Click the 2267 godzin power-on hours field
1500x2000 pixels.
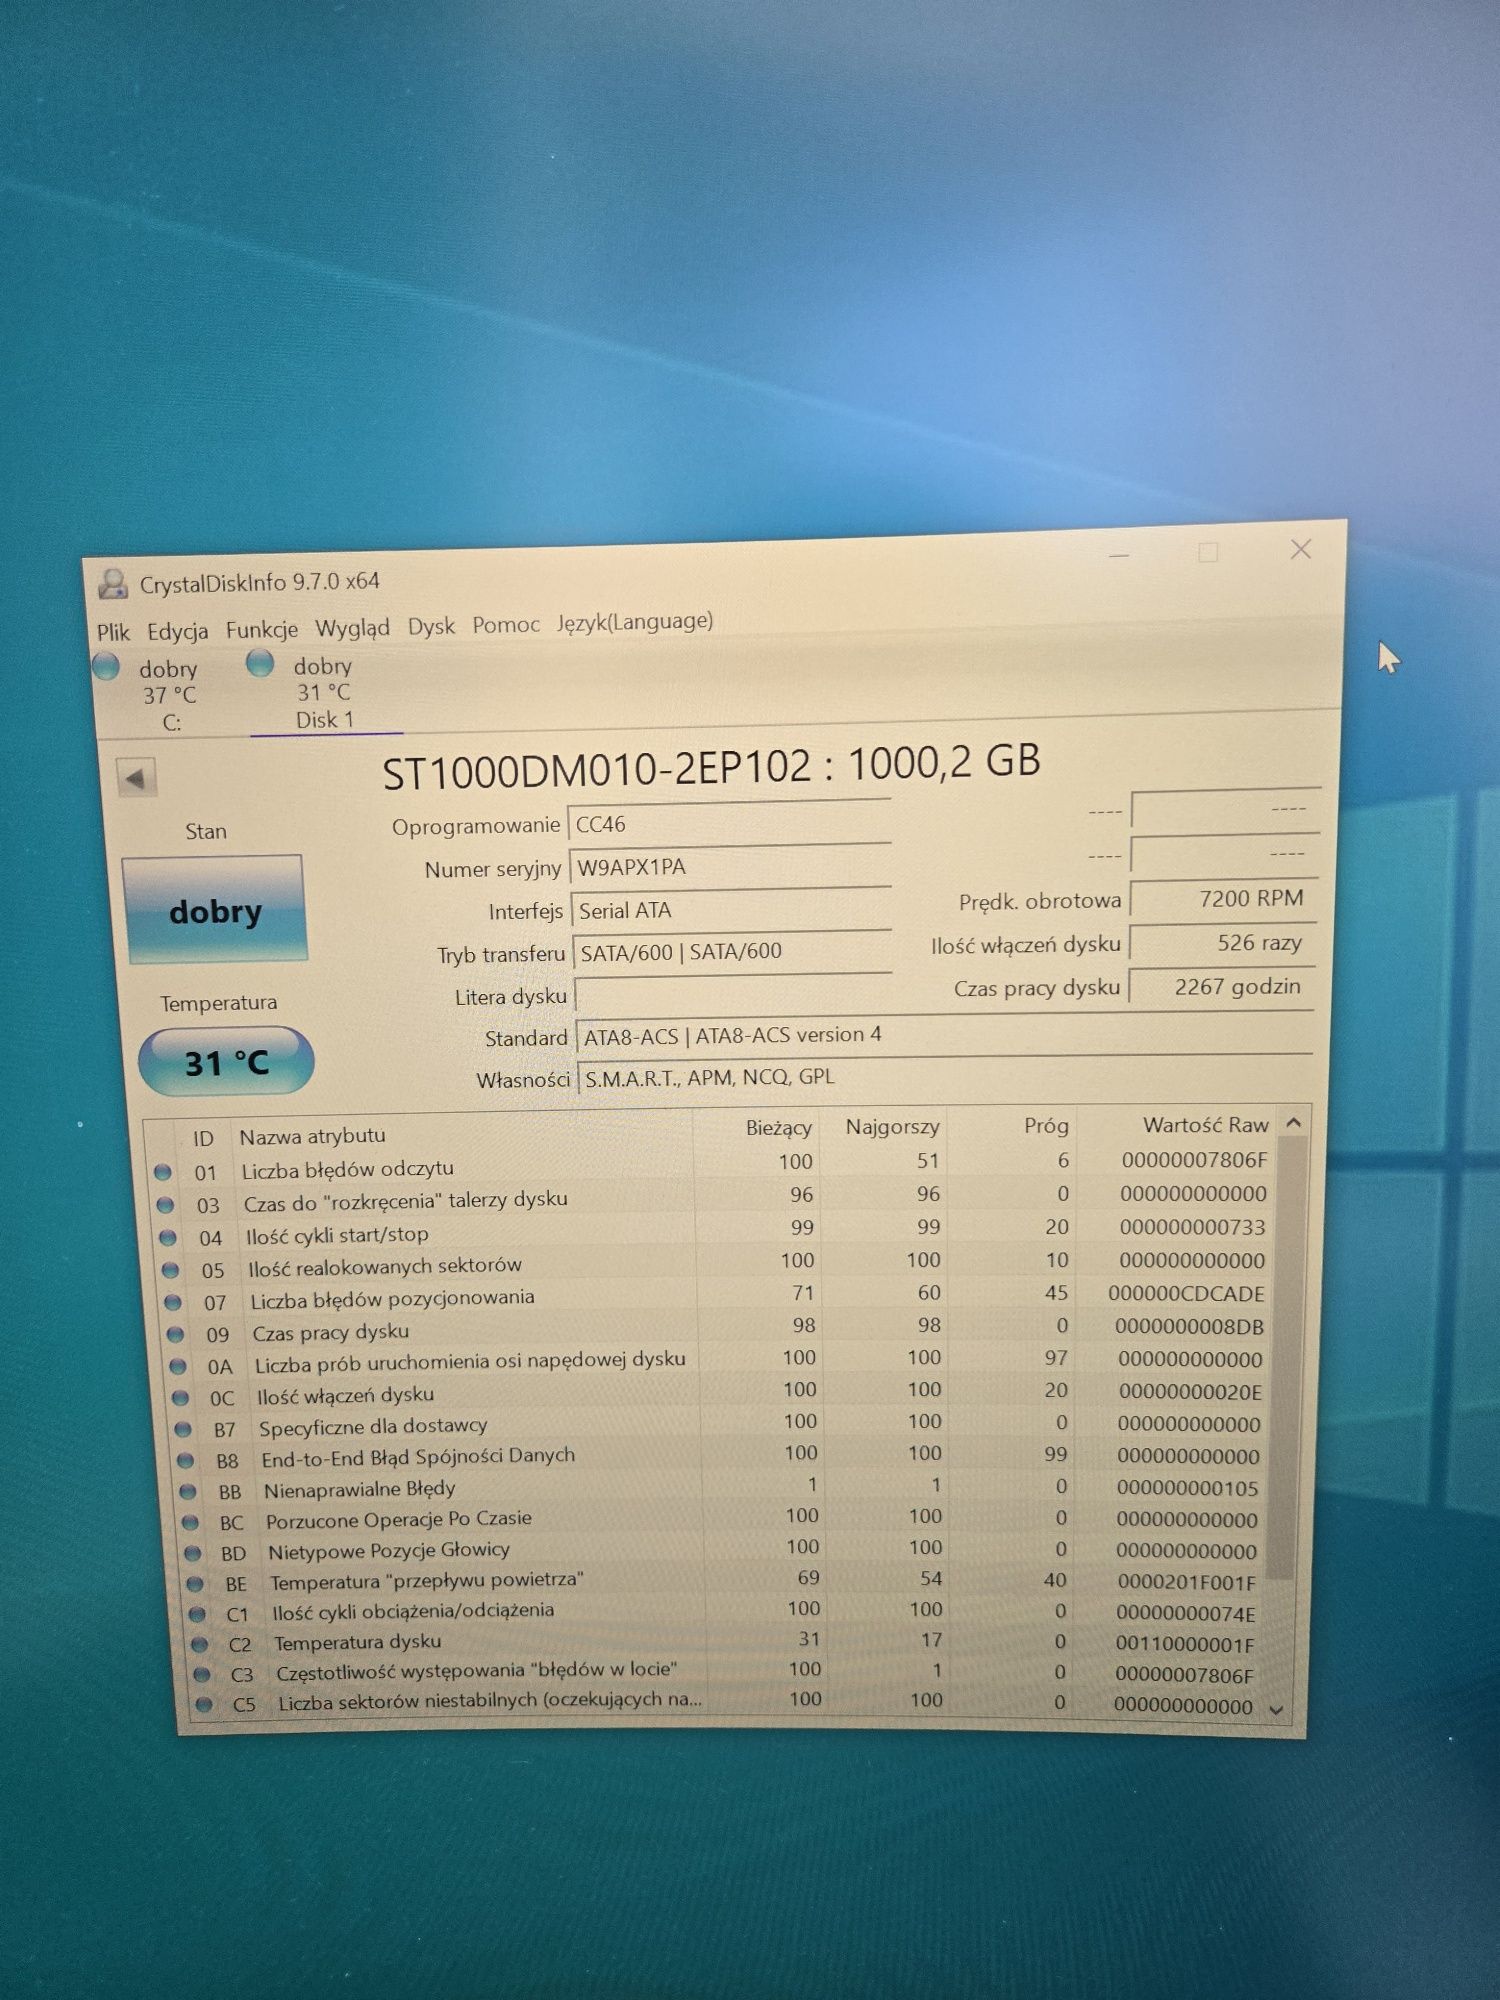(1221, 986)
